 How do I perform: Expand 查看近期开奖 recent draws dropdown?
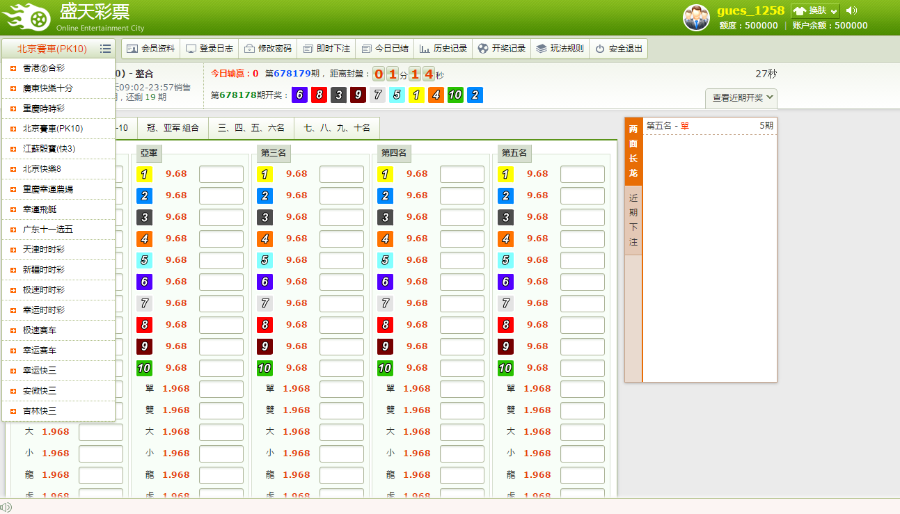coord(741,98)
